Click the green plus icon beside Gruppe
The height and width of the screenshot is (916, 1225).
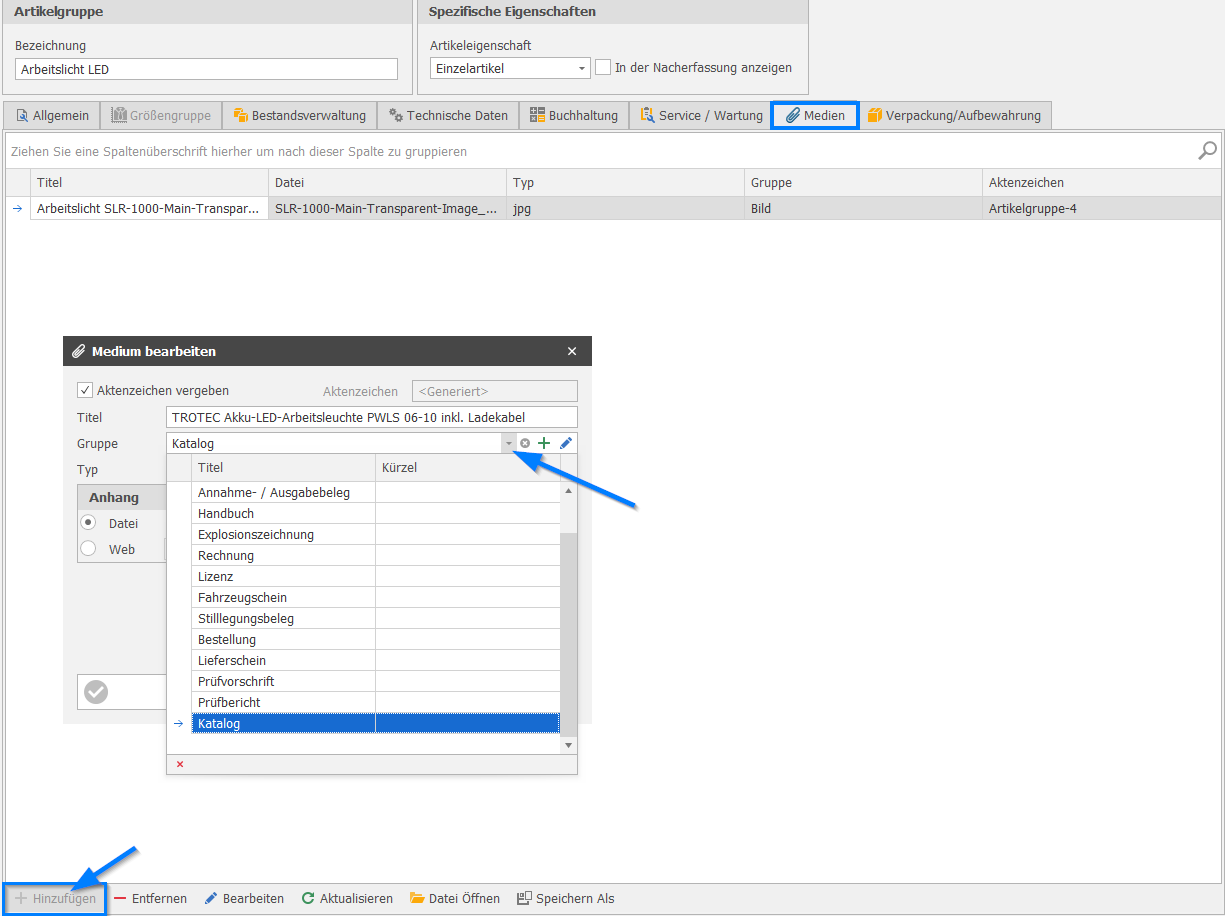coord(545,443)
